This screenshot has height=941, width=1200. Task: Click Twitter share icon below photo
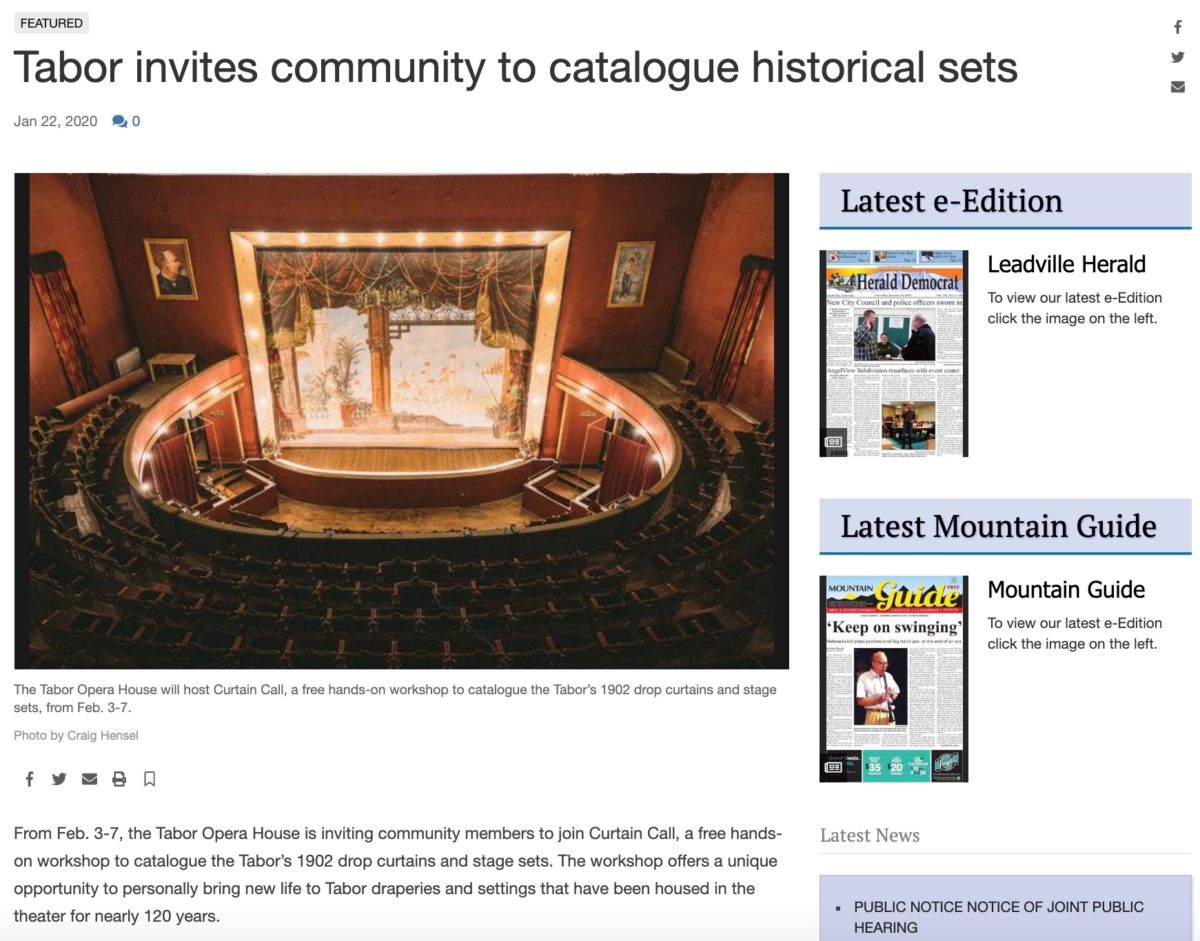pos(59,779)
